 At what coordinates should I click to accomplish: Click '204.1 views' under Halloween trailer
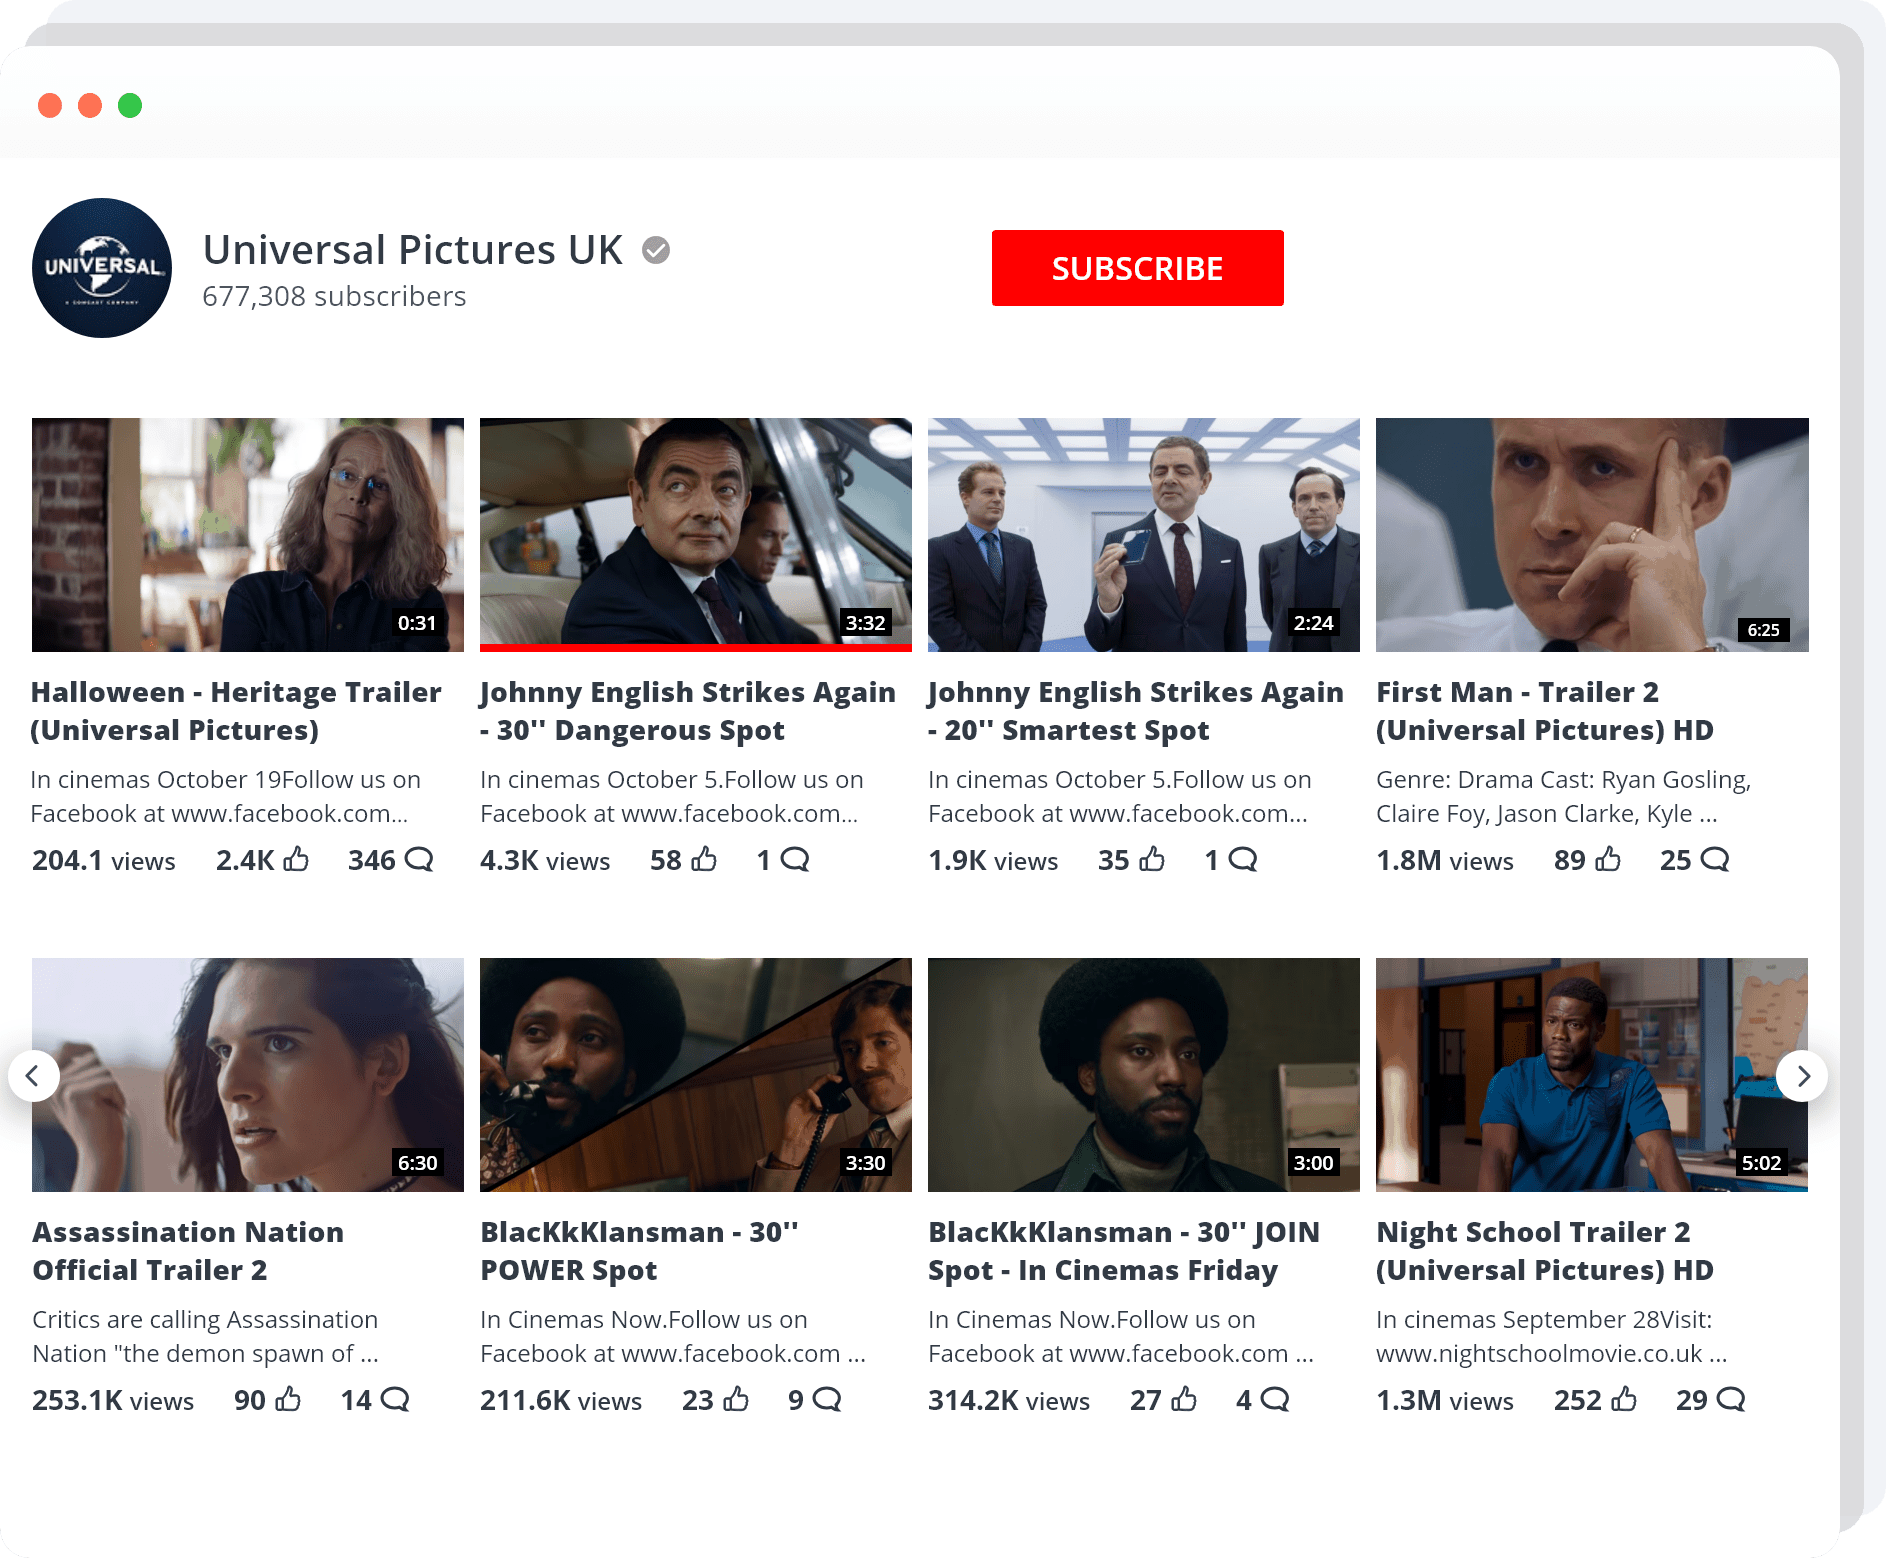[104, 860]
